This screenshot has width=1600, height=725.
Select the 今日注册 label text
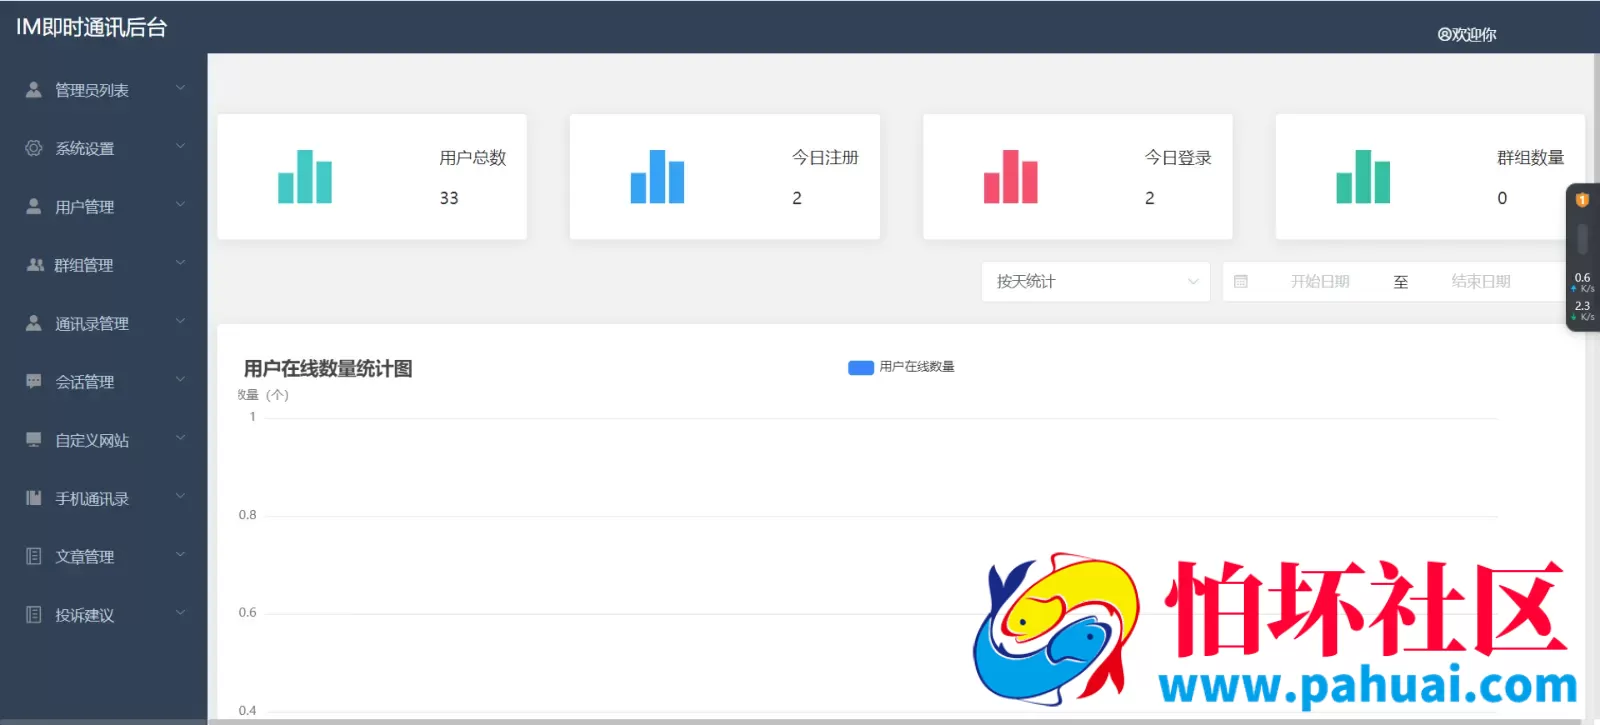825,158
